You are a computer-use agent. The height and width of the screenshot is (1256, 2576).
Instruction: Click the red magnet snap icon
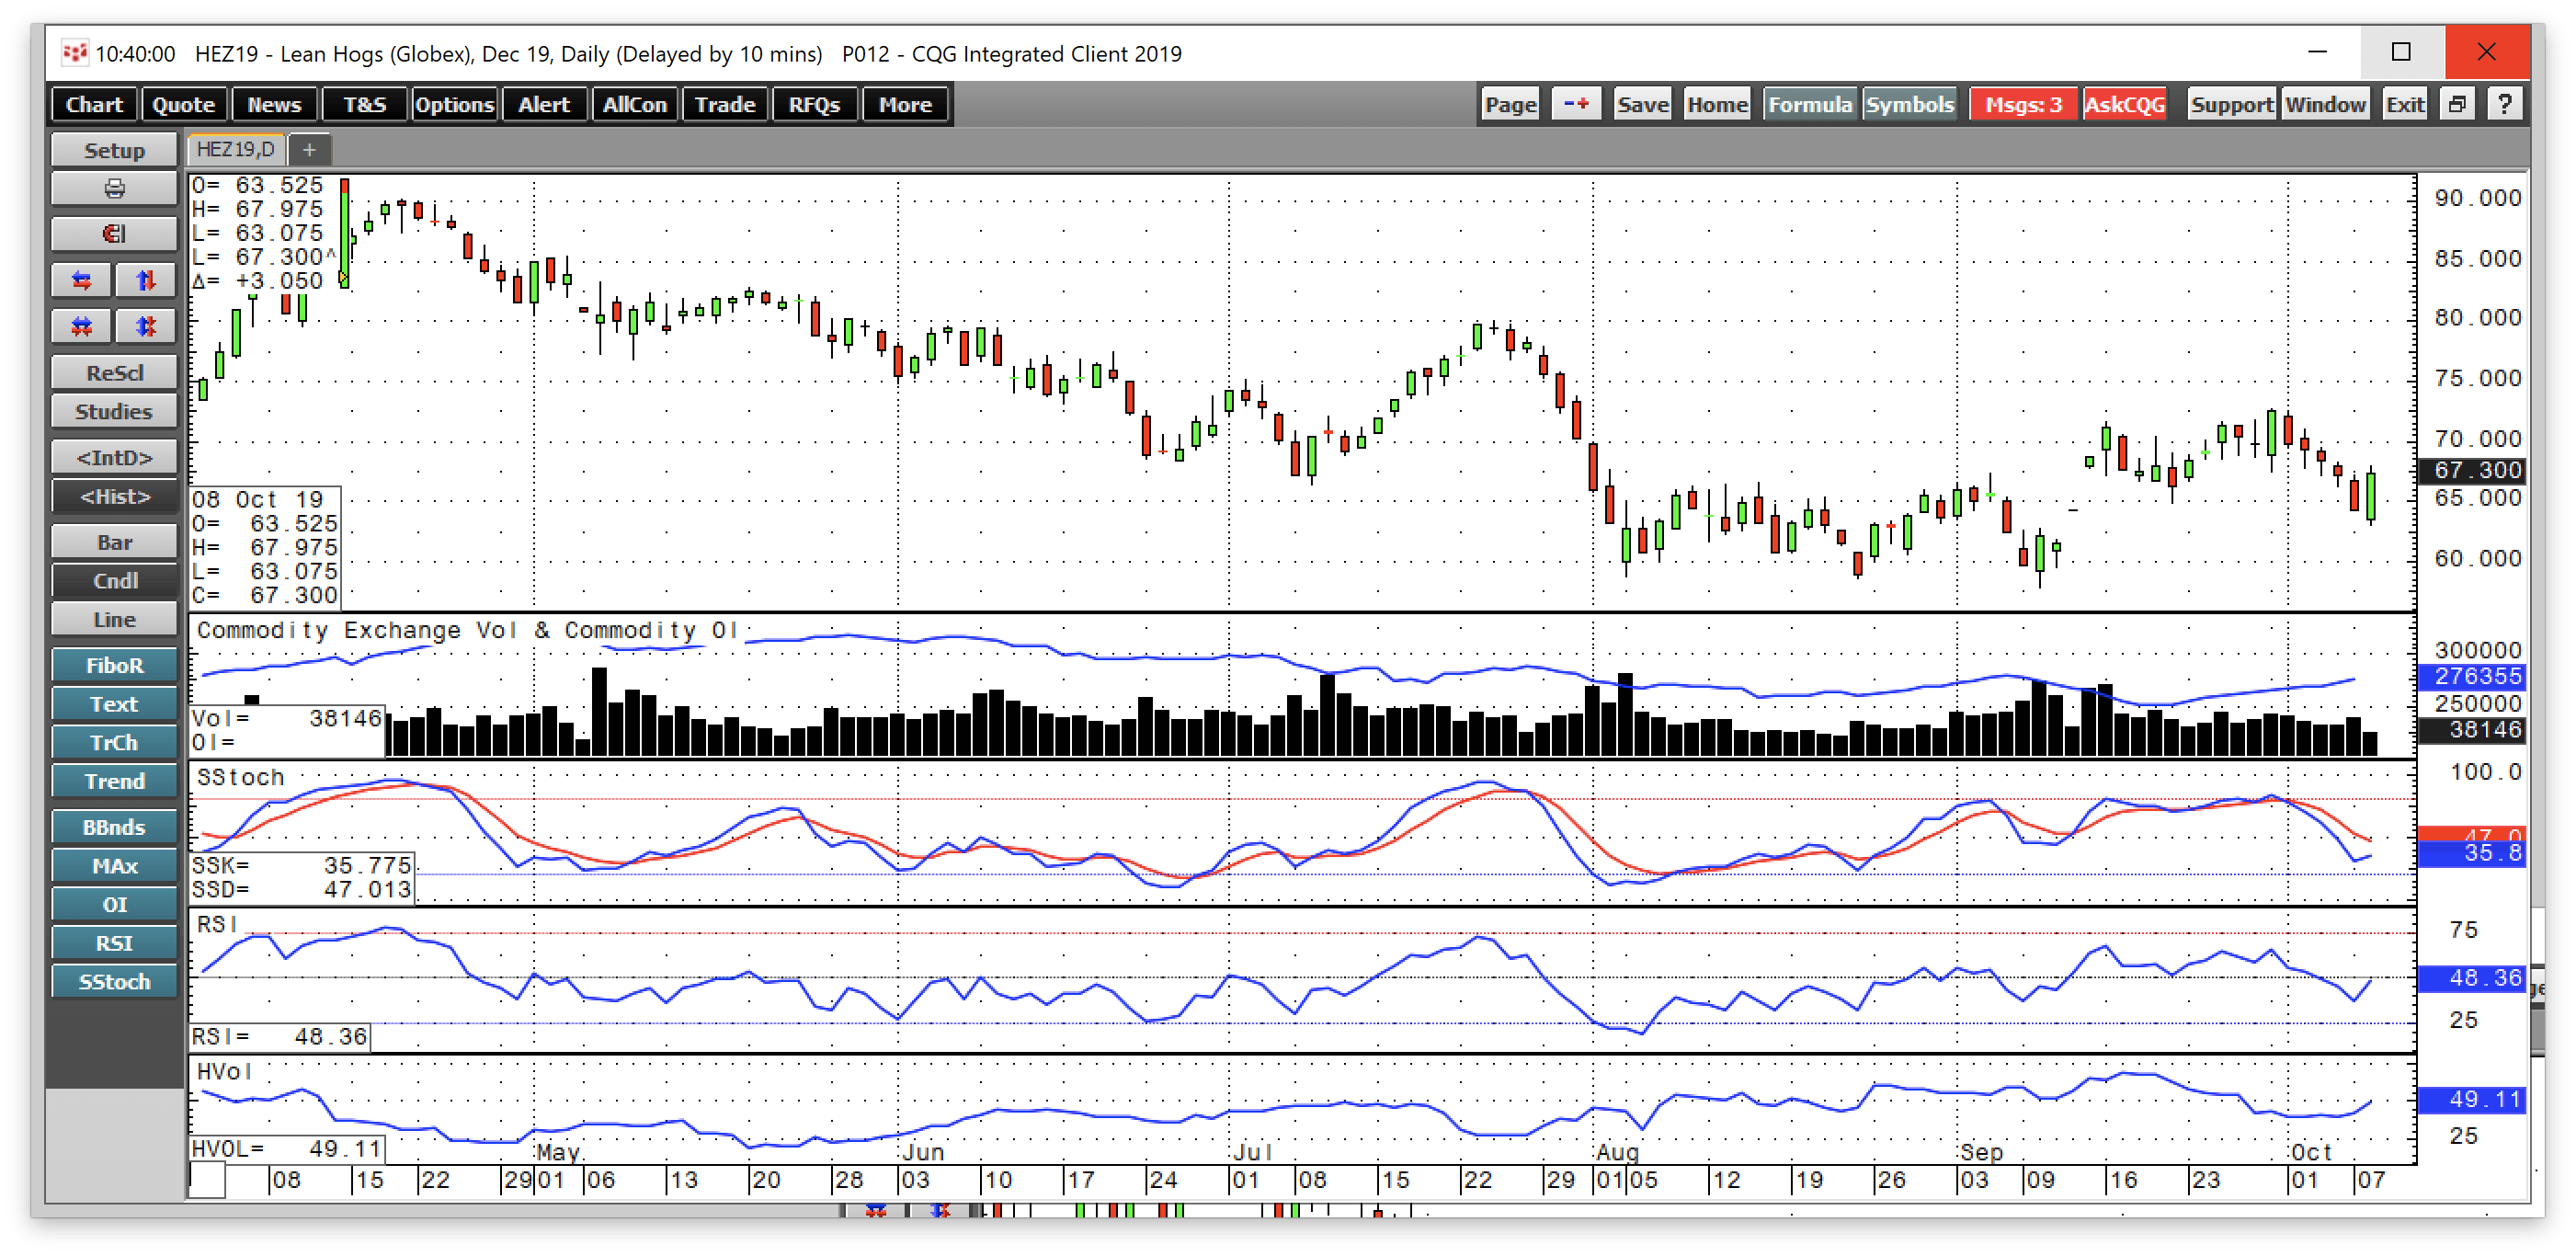point(114,234)
